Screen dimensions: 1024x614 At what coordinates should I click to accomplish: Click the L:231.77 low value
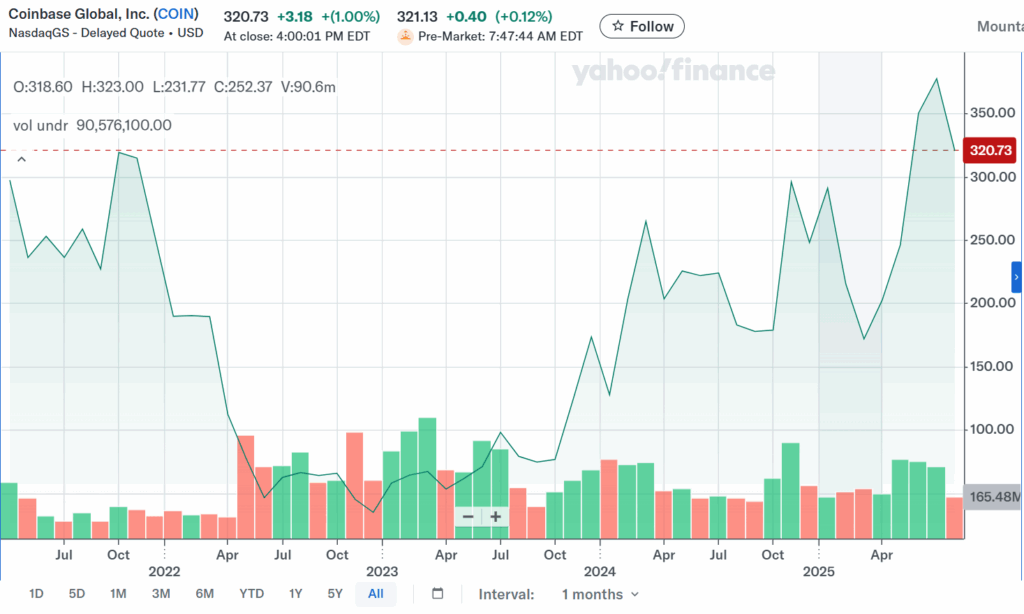[x=179, y=87]
